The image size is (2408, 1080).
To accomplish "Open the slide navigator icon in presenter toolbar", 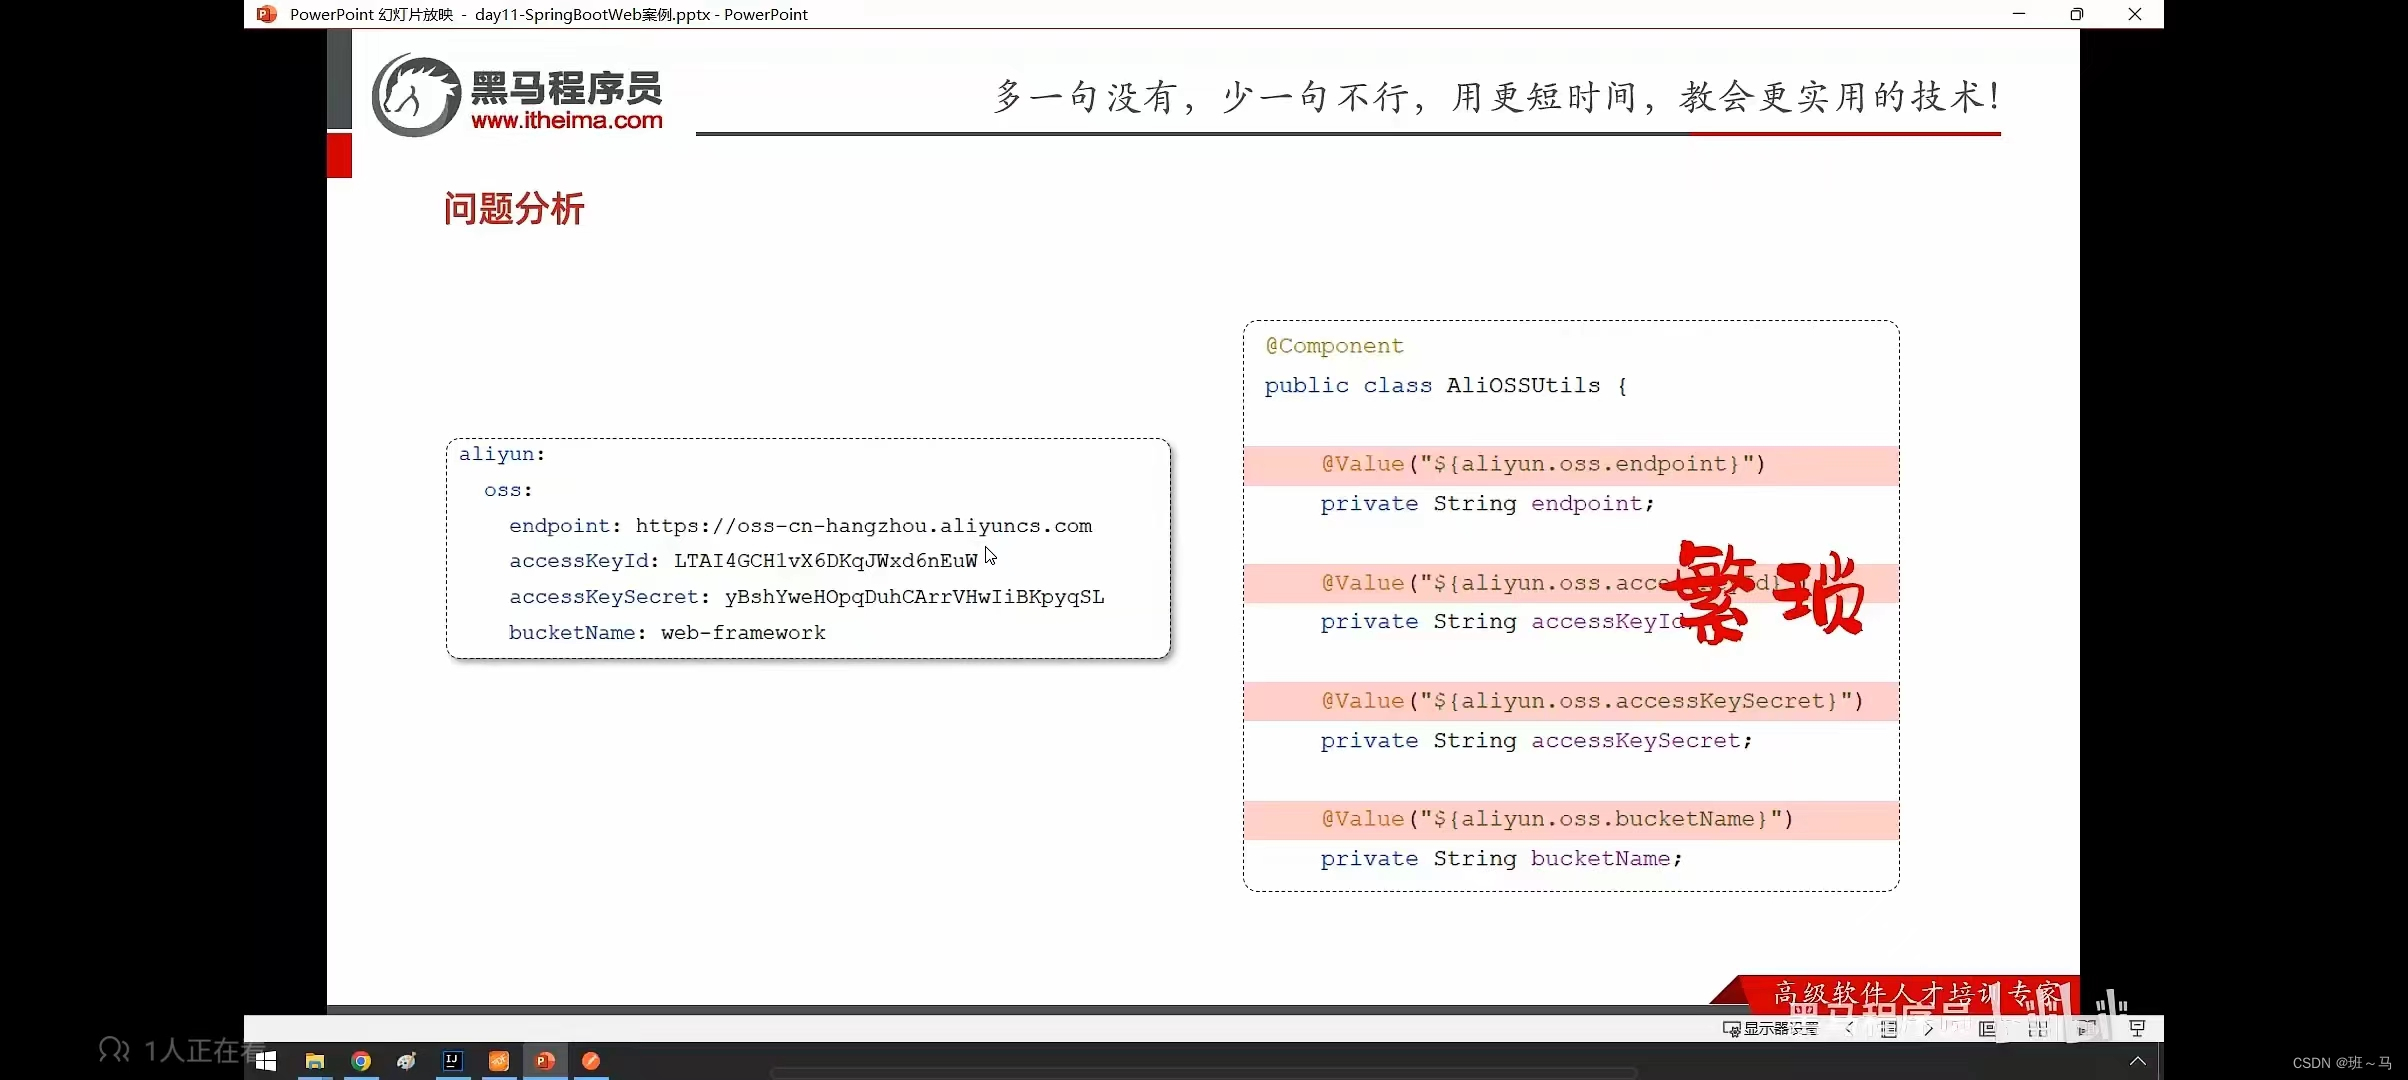I will point(1888,1028).
